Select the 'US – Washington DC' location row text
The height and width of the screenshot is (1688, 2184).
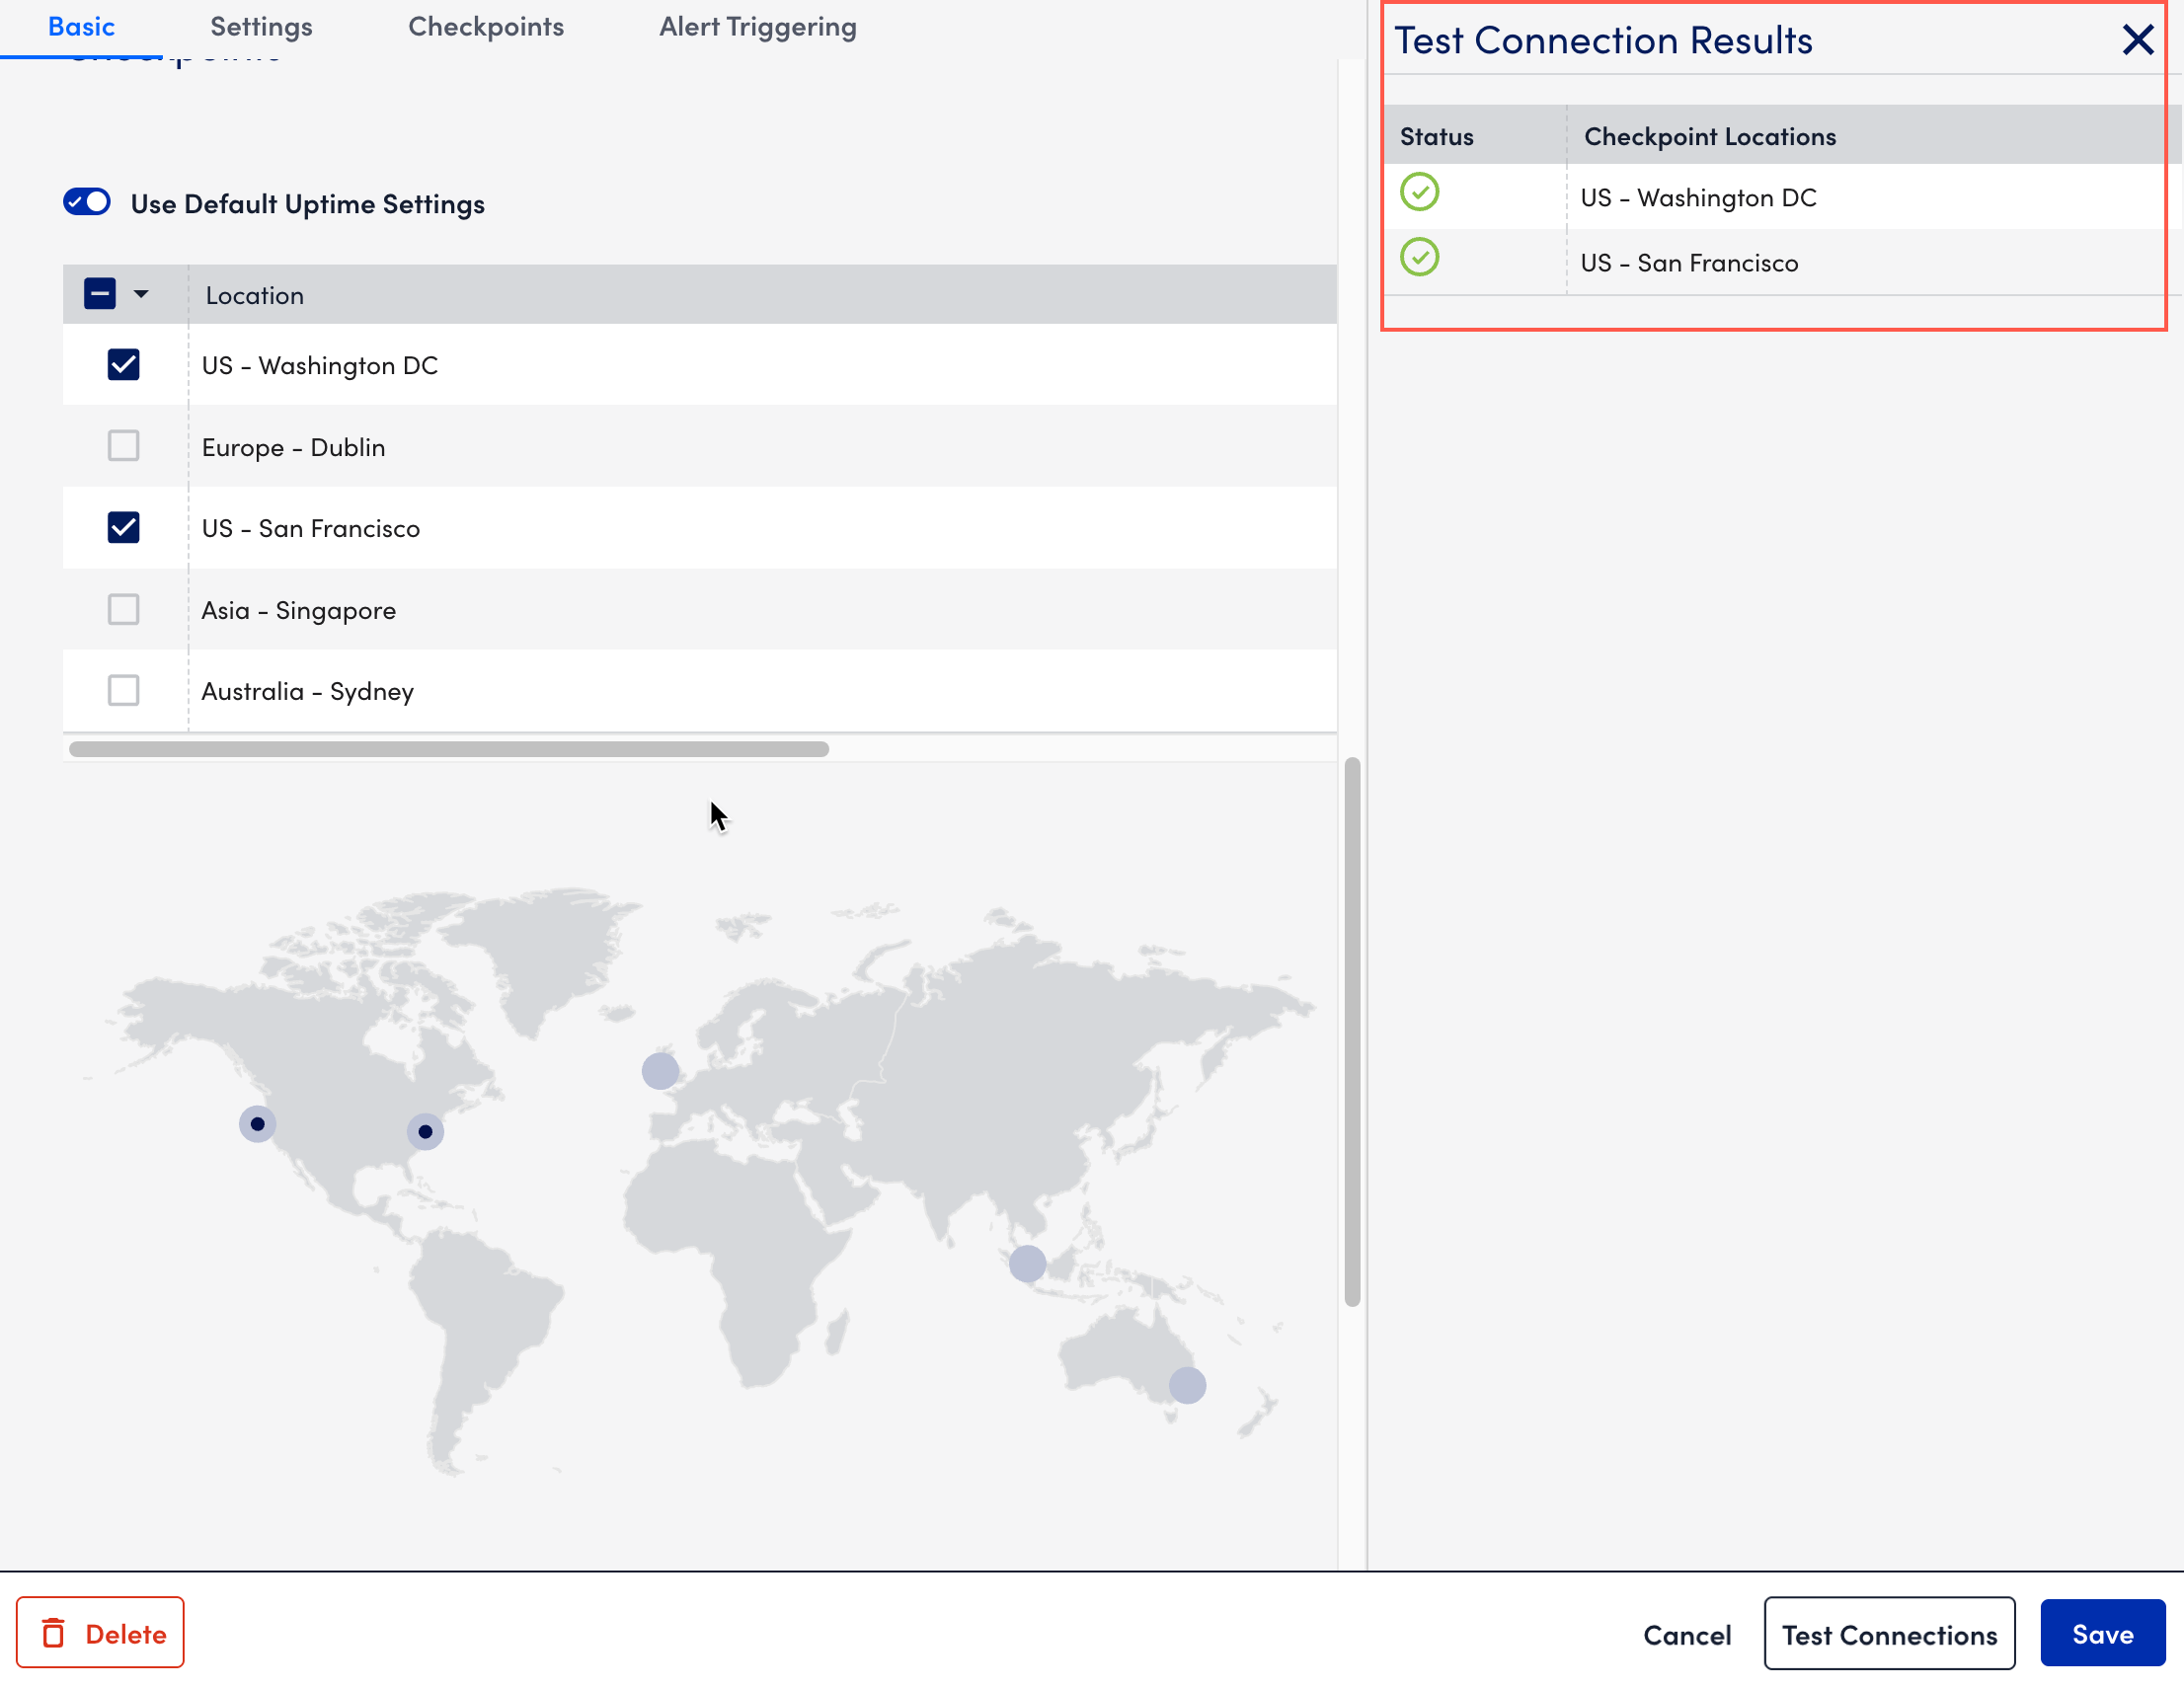click(x=320, y=365)
